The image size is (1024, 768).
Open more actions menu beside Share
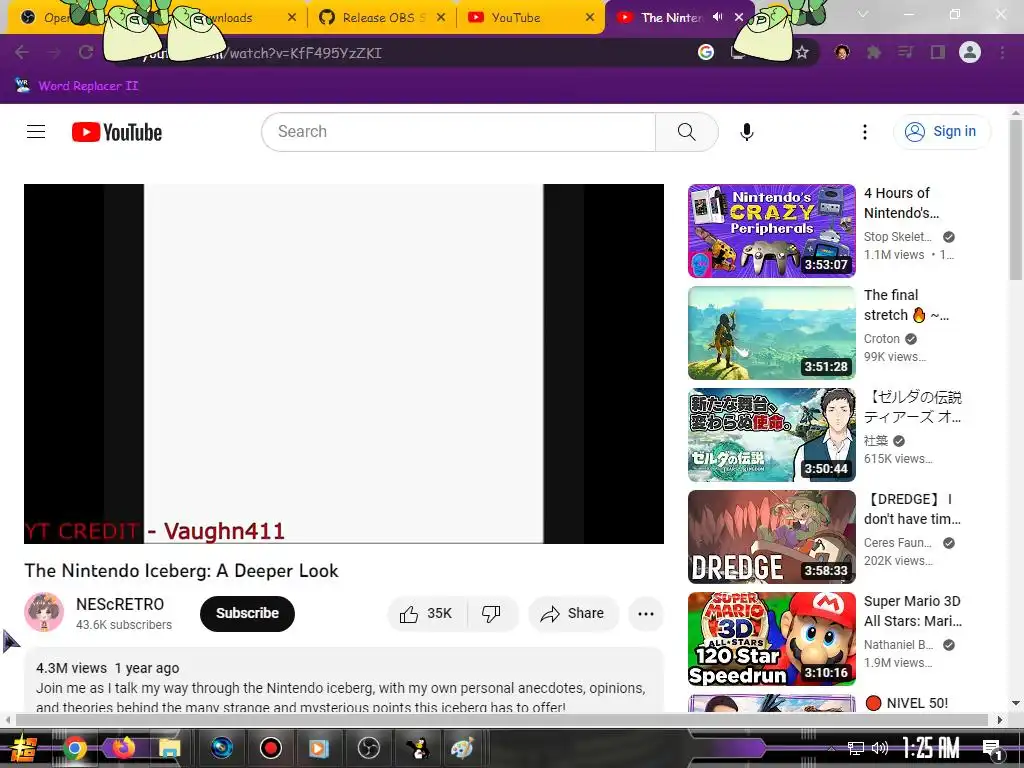646,614
